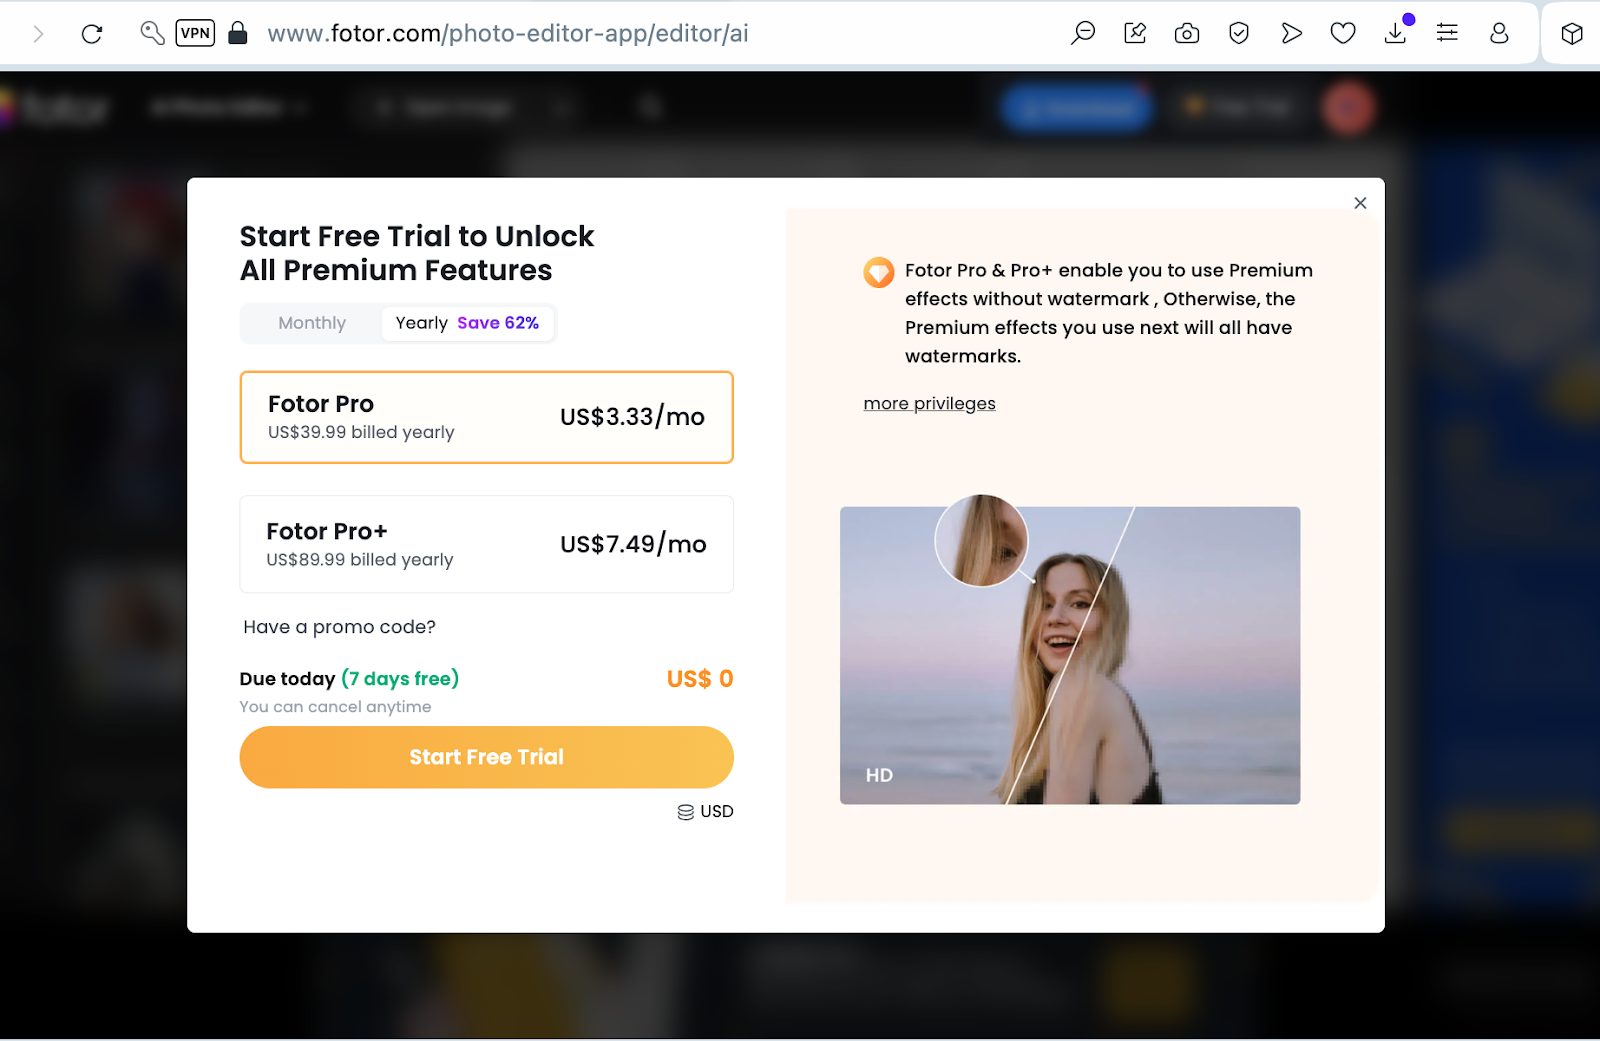Open the user profile icon in browser toolbar
Viewport: 1600px width, 1041px height.
pos(1499,34)
